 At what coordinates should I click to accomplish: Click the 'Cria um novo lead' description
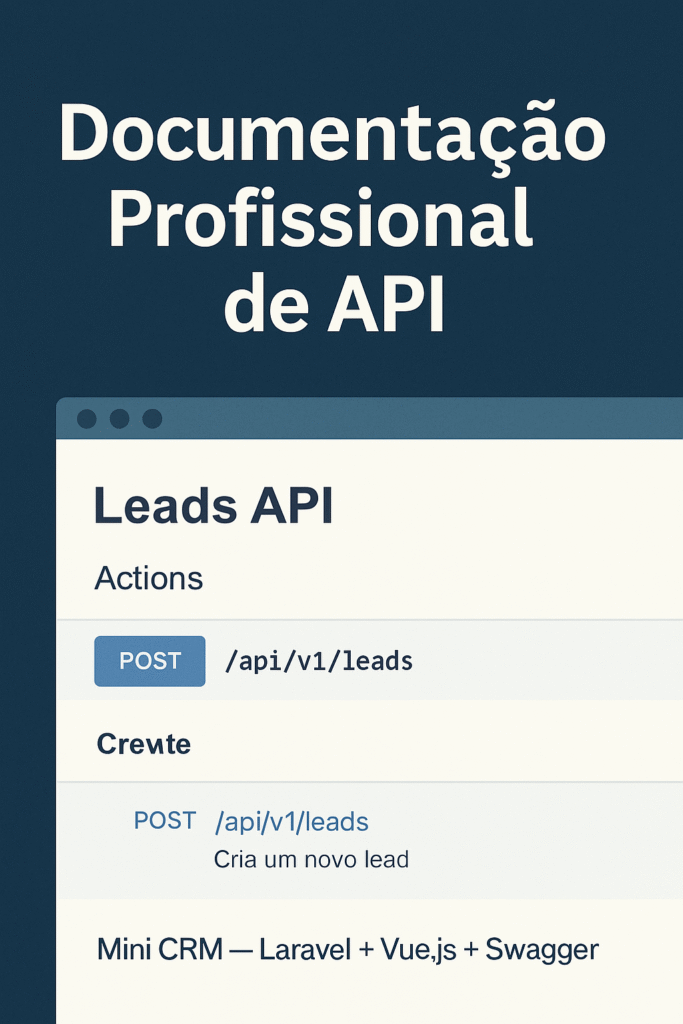pos(311,859)
